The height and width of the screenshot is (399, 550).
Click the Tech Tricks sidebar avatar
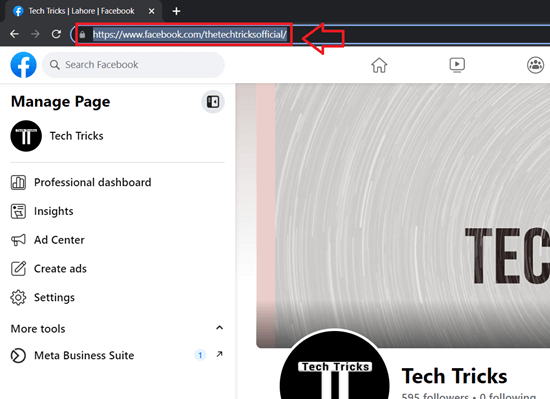26,136
